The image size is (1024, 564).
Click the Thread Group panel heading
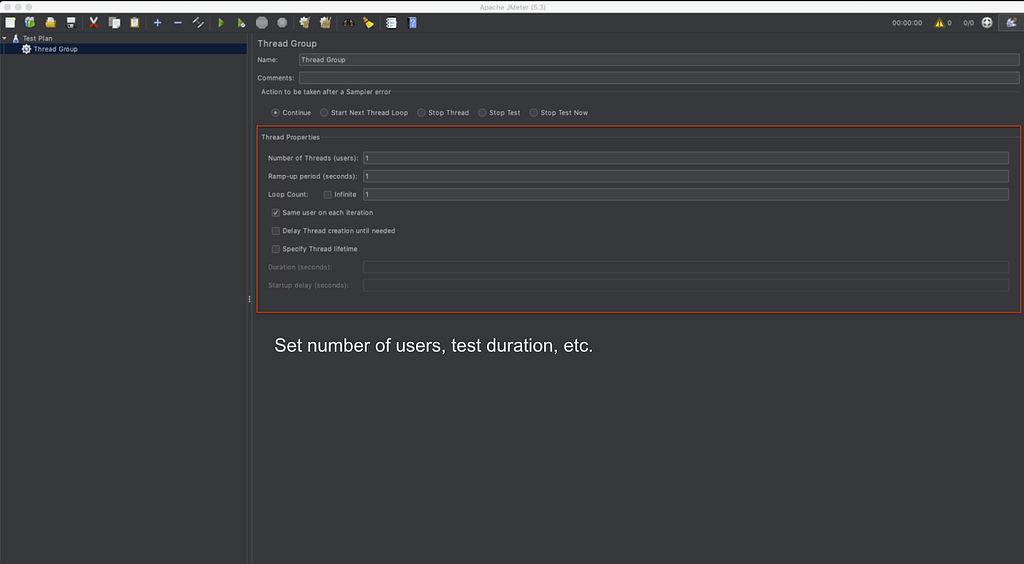(x=287, y=44)
